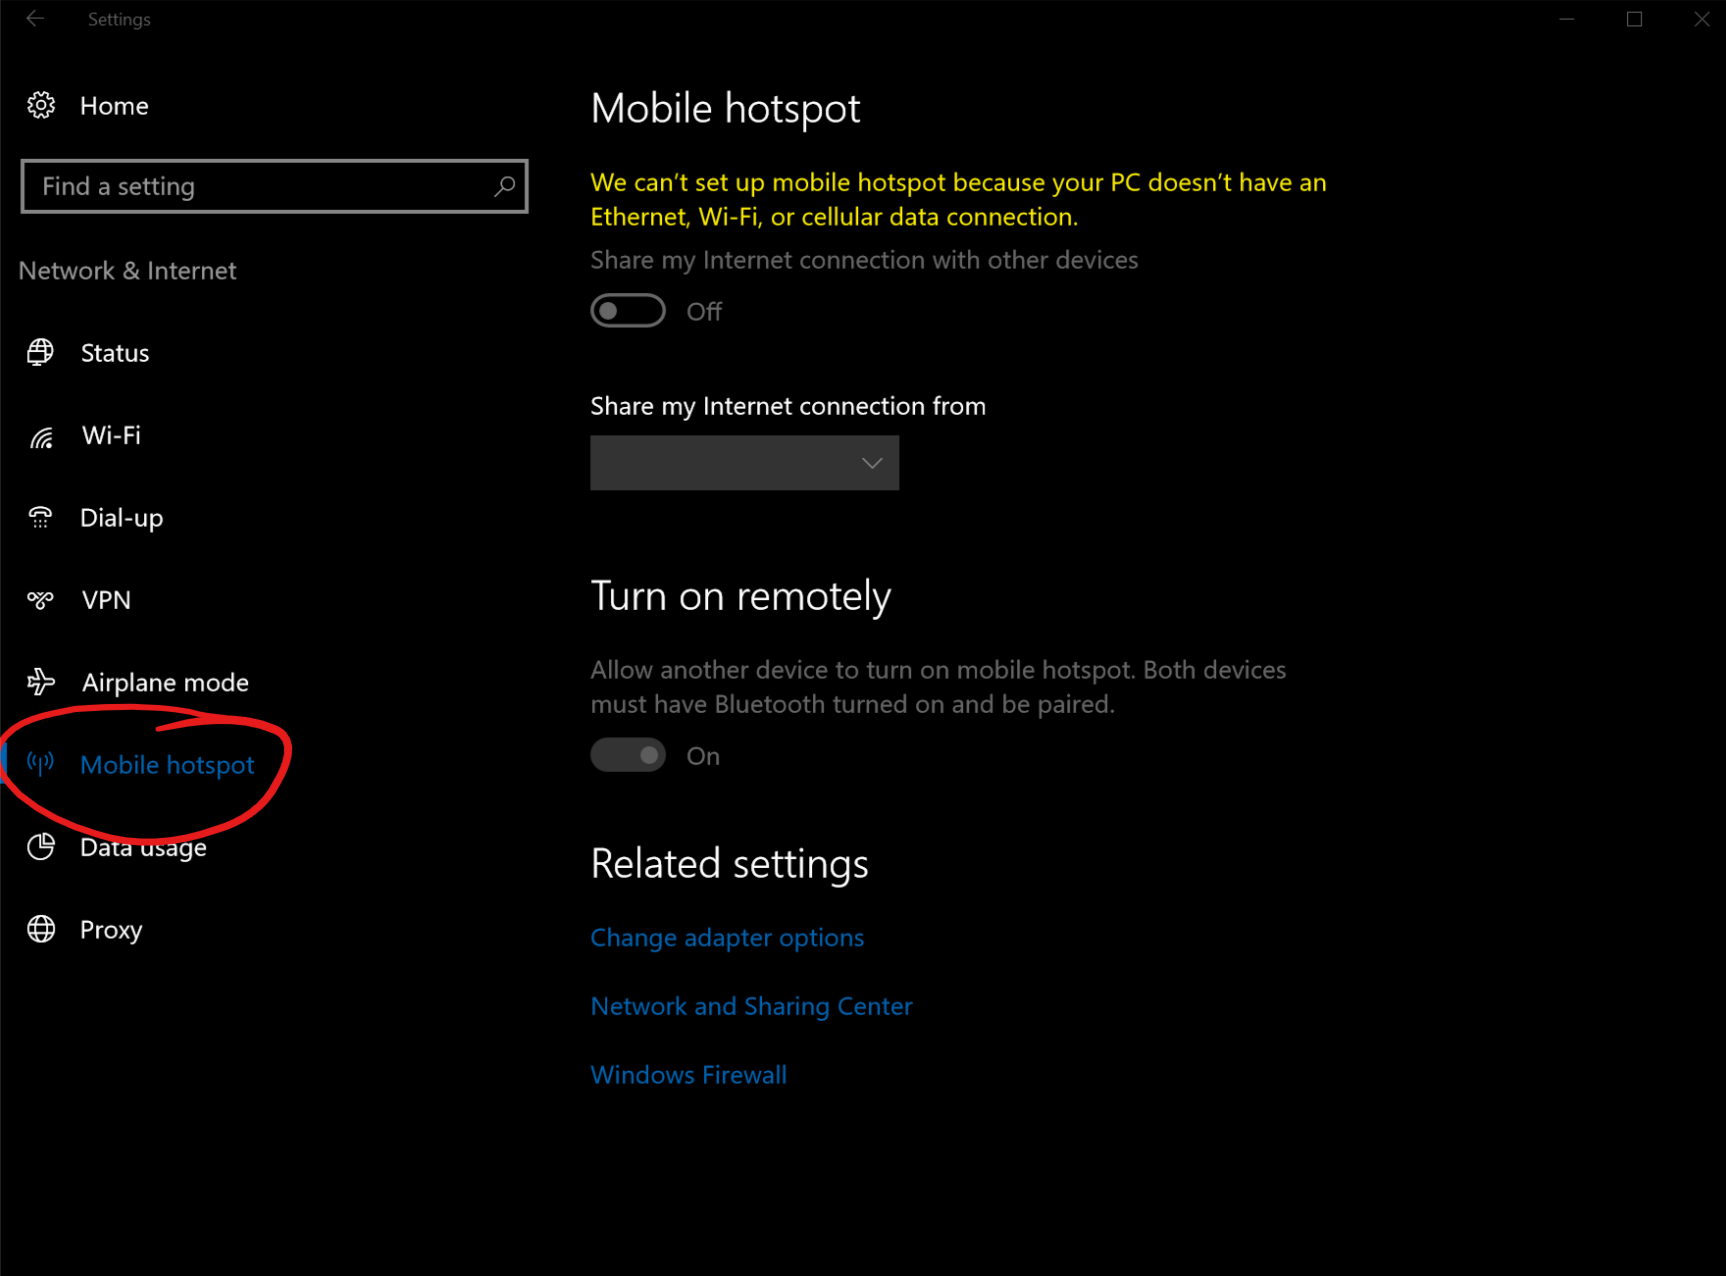Go to the Airplane mode page
The height and width of the screenshot is (1276, 1726).
pos(165,683)
